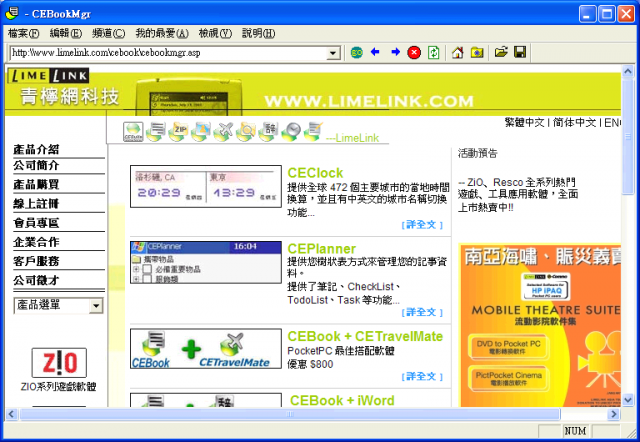Click the 公司簡介 sidebar link
This screenshot has width=640, height=442.
[x=36, y=165]
